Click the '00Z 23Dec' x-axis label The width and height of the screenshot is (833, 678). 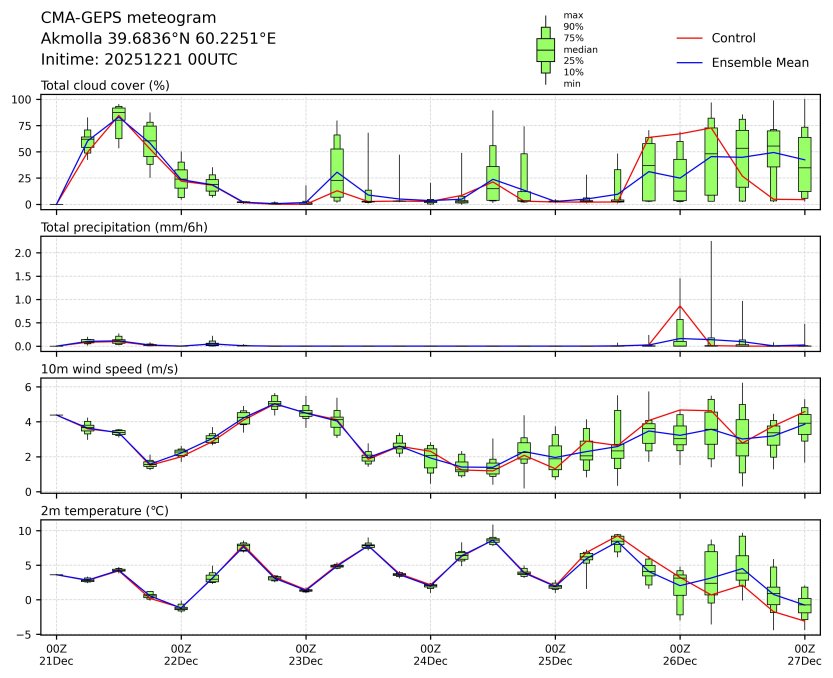(x=306, y=654)
